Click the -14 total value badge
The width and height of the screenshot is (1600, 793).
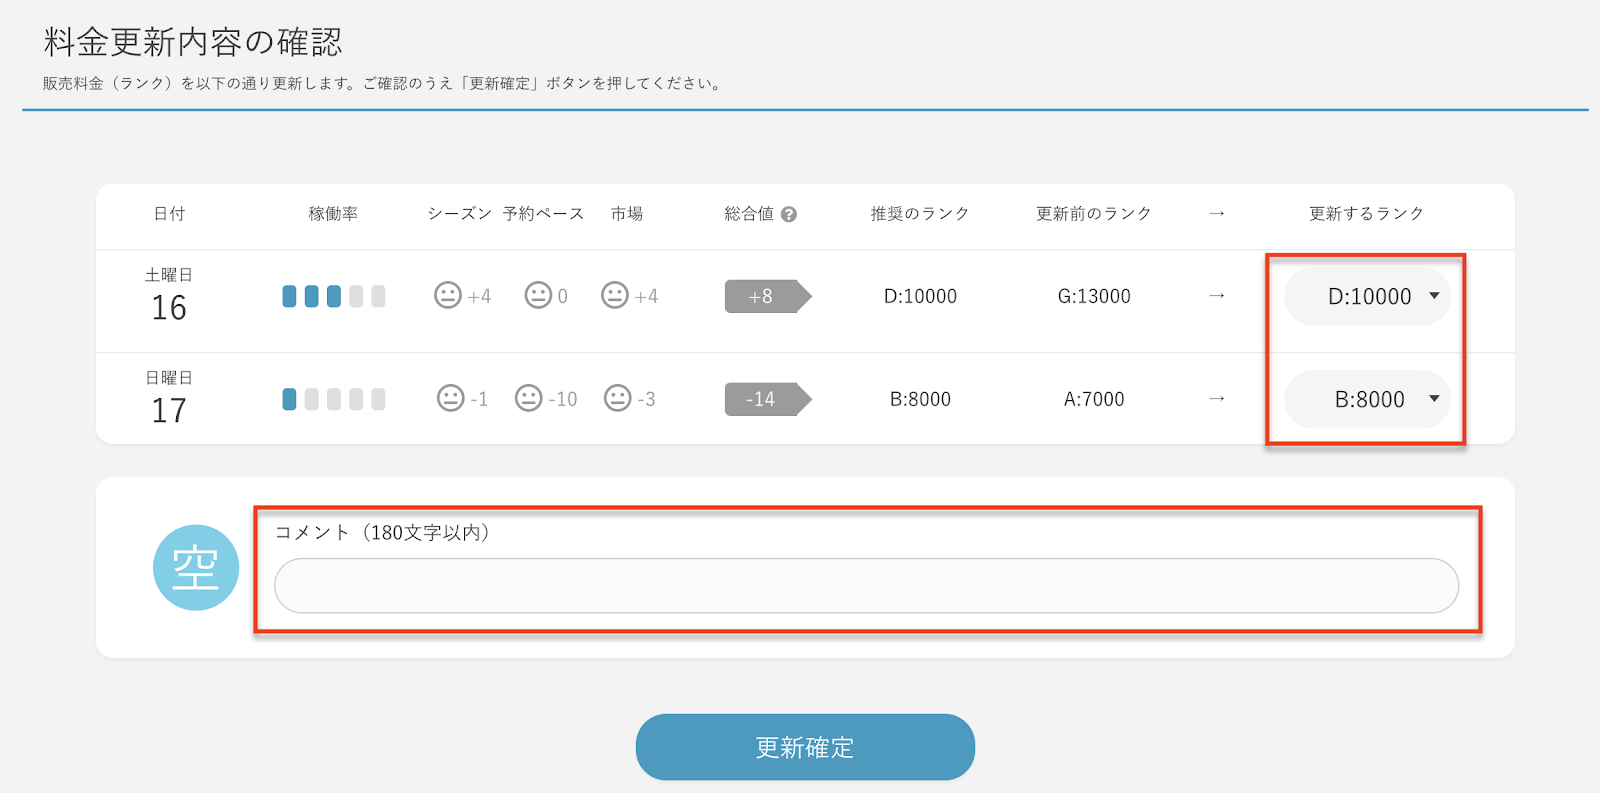[x=767, y=399]
